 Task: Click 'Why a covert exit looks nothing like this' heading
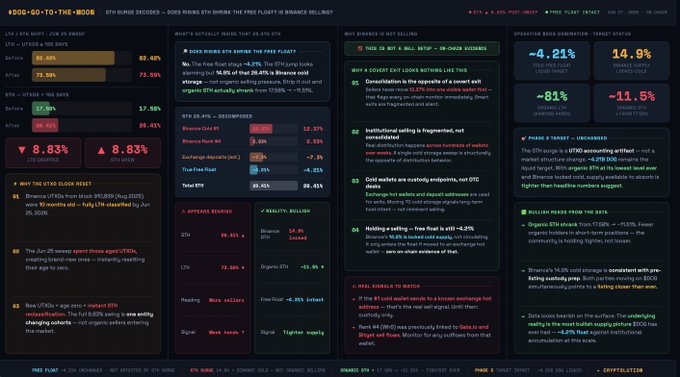coord(409,70)
